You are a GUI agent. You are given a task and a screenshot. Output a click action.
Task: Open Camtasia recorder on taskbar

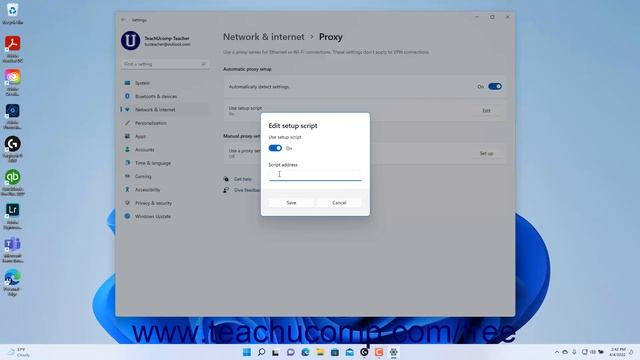(x=379, y=352)
